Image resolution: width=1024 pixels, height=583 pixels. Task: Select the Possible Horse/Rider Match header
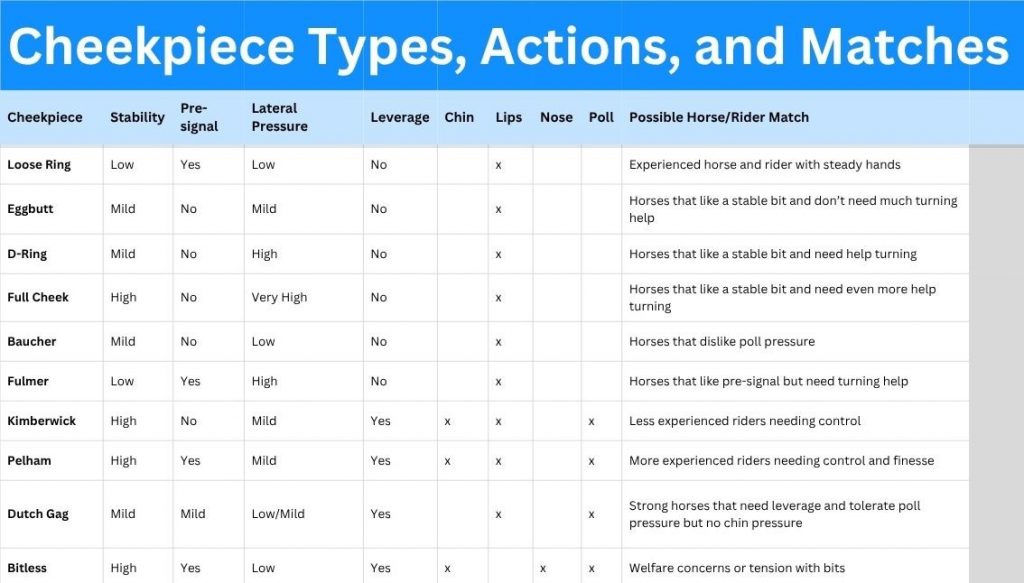pyautogui.click(x=719, y=117)
